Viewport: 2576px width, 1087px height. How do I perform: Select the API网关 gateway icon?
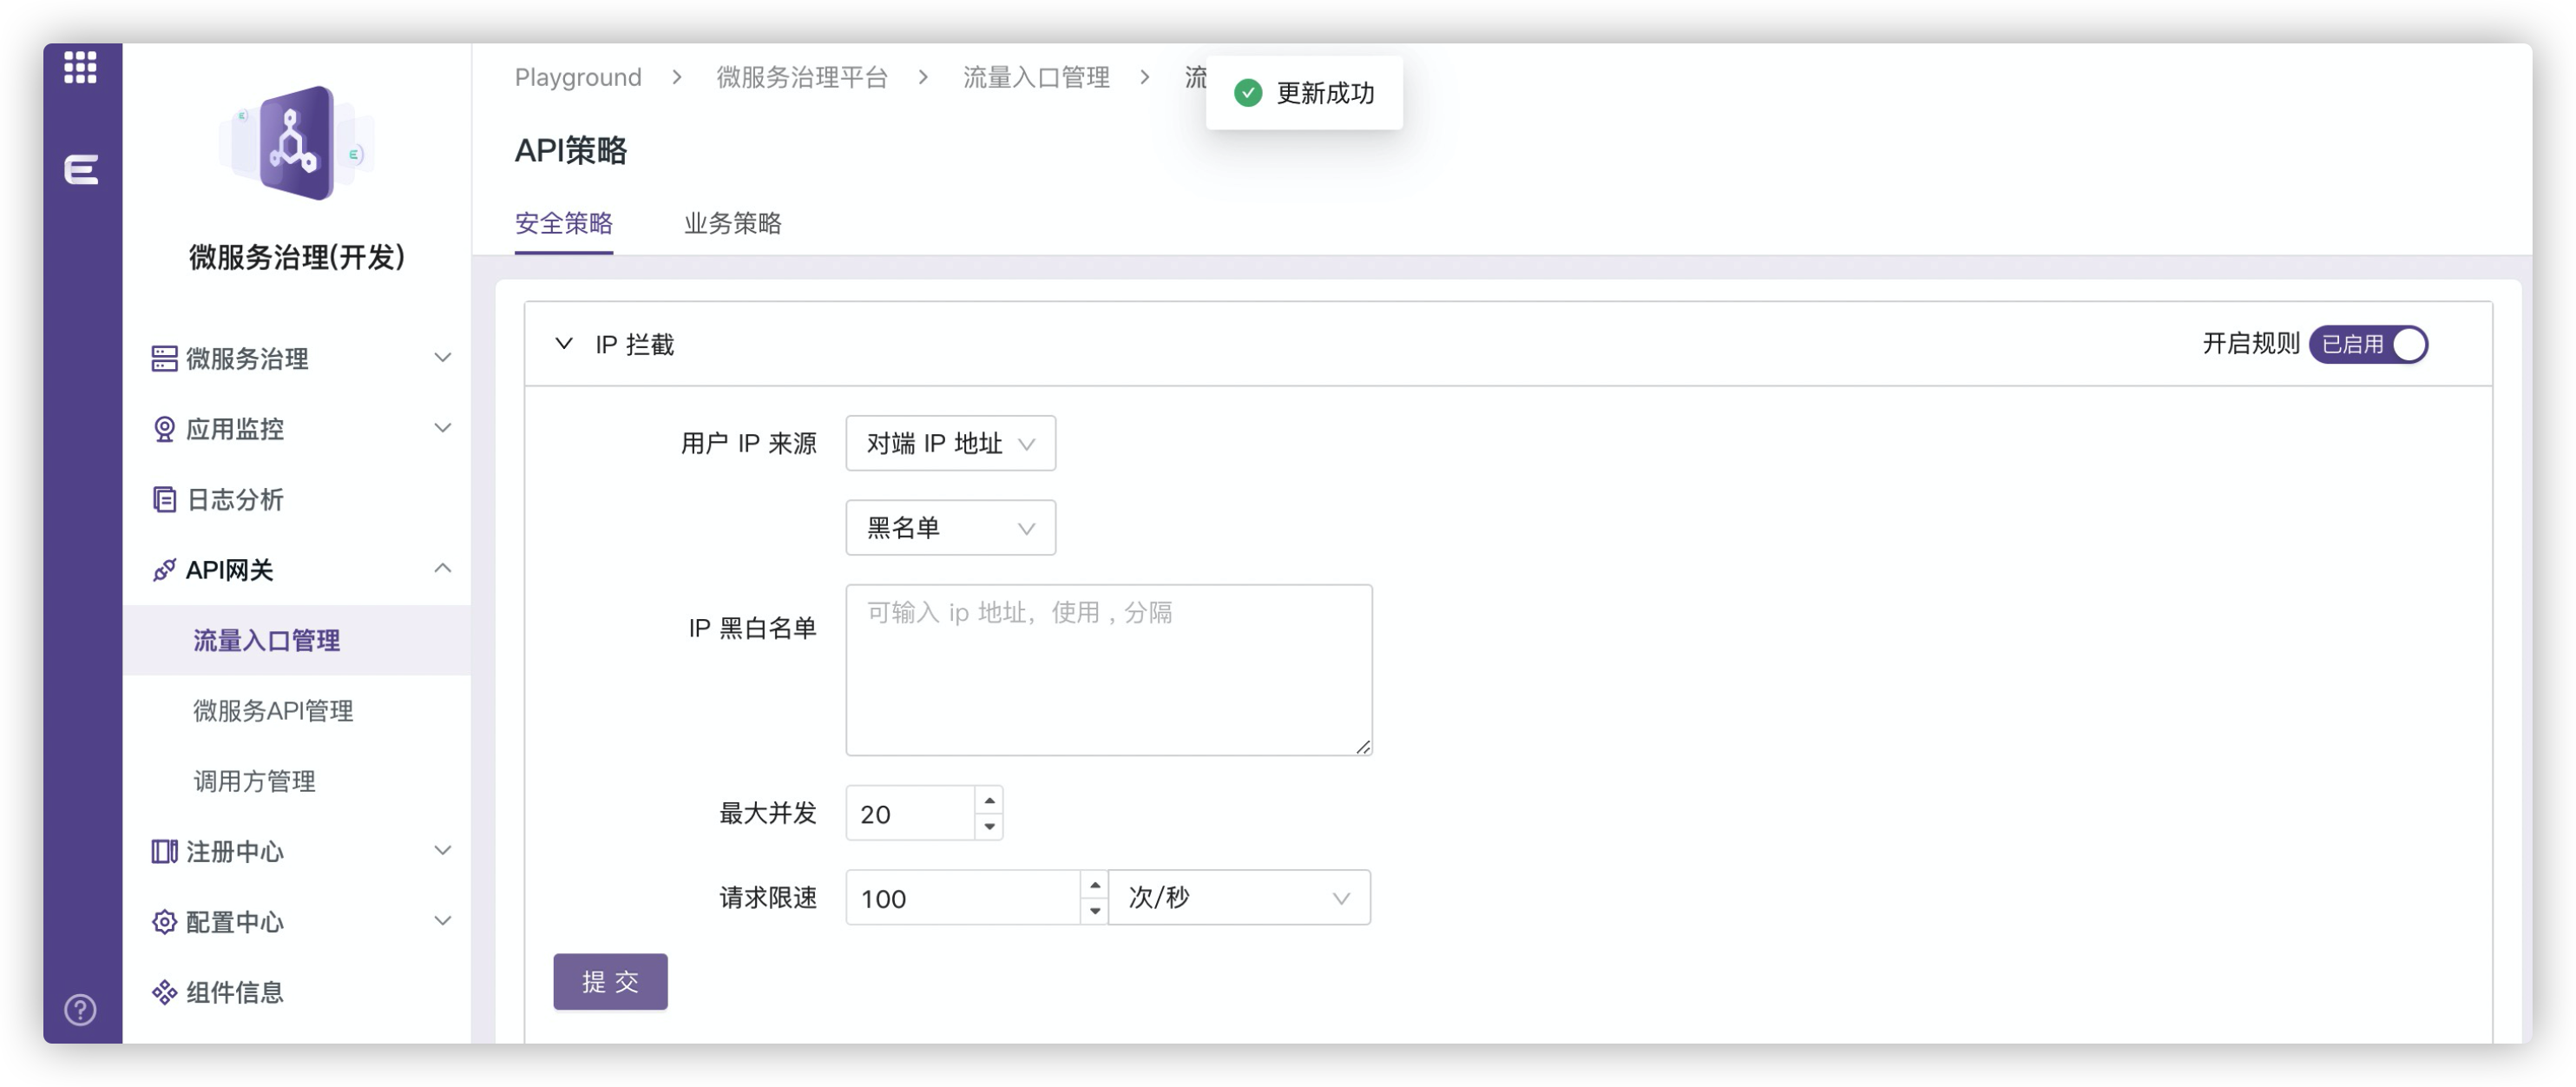(x=163, y=569)
